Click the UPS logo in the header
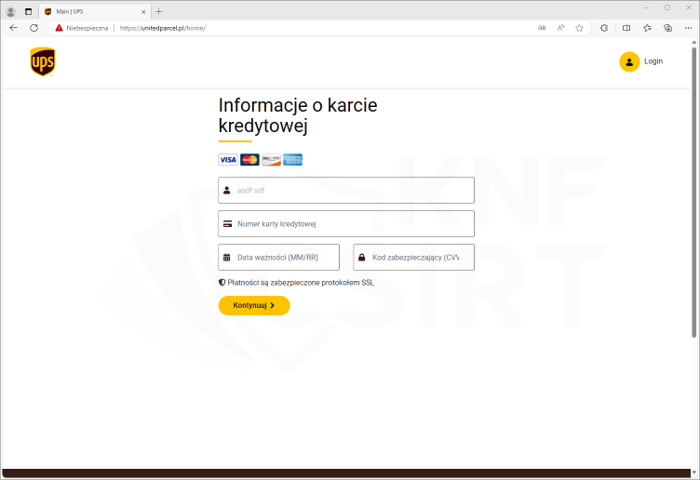The height and width of the screenshot is (480, 700). (x=42, y=62)
